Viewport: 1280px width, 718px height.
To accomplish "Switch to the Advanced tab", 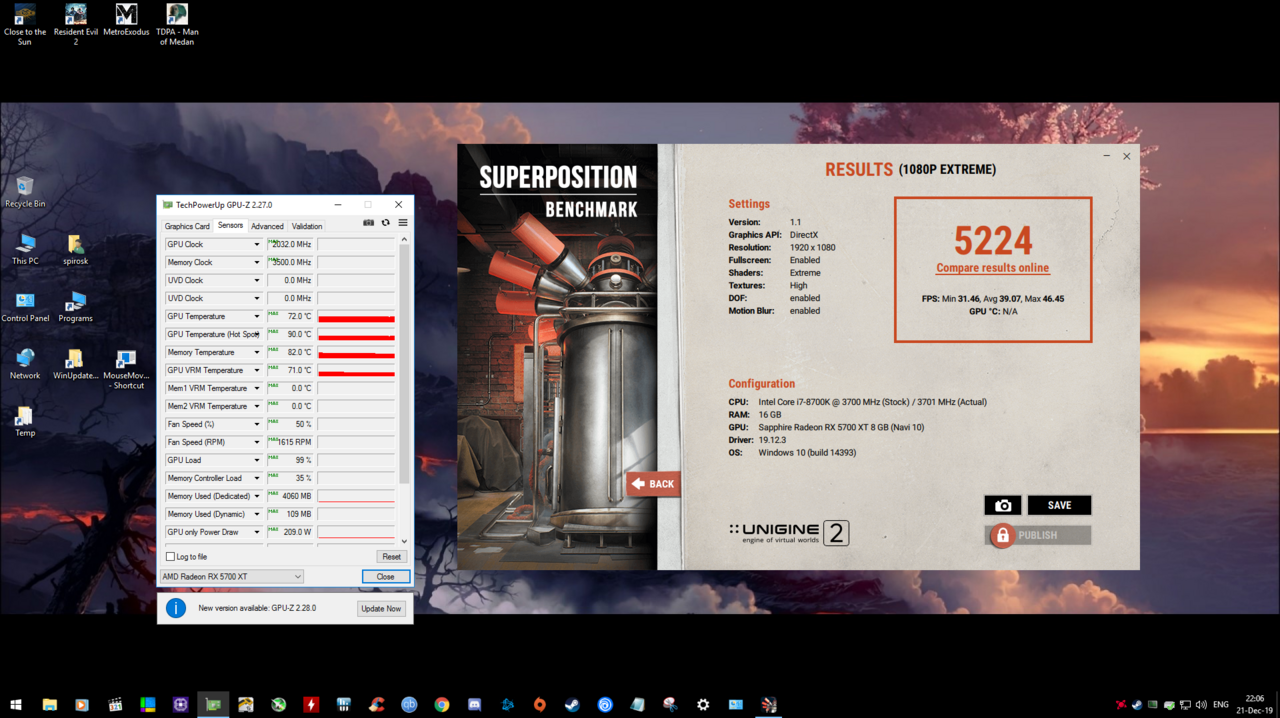I will [267, 226].
